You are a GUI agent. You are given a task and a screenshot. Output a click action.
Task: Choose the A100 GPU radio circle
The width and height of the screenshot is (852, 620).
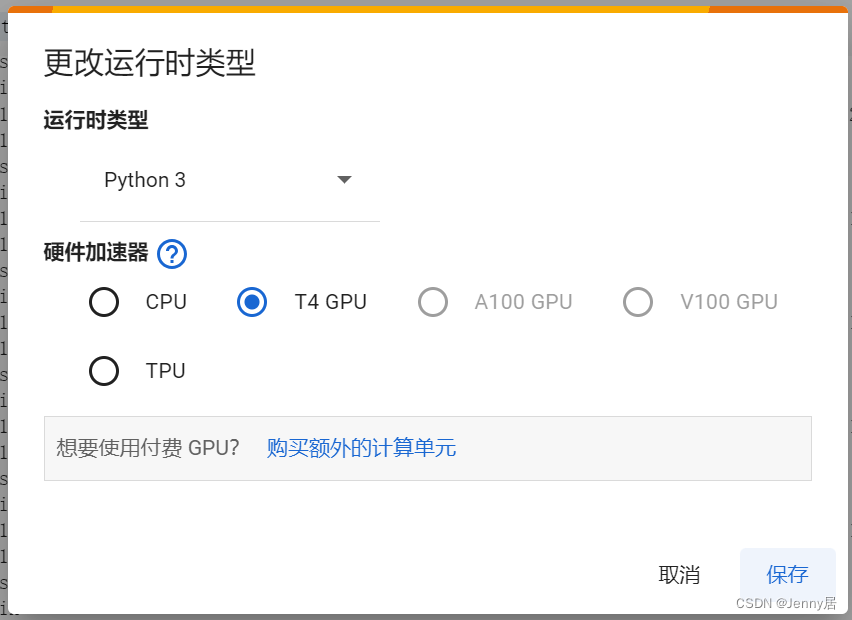(433, 302)
